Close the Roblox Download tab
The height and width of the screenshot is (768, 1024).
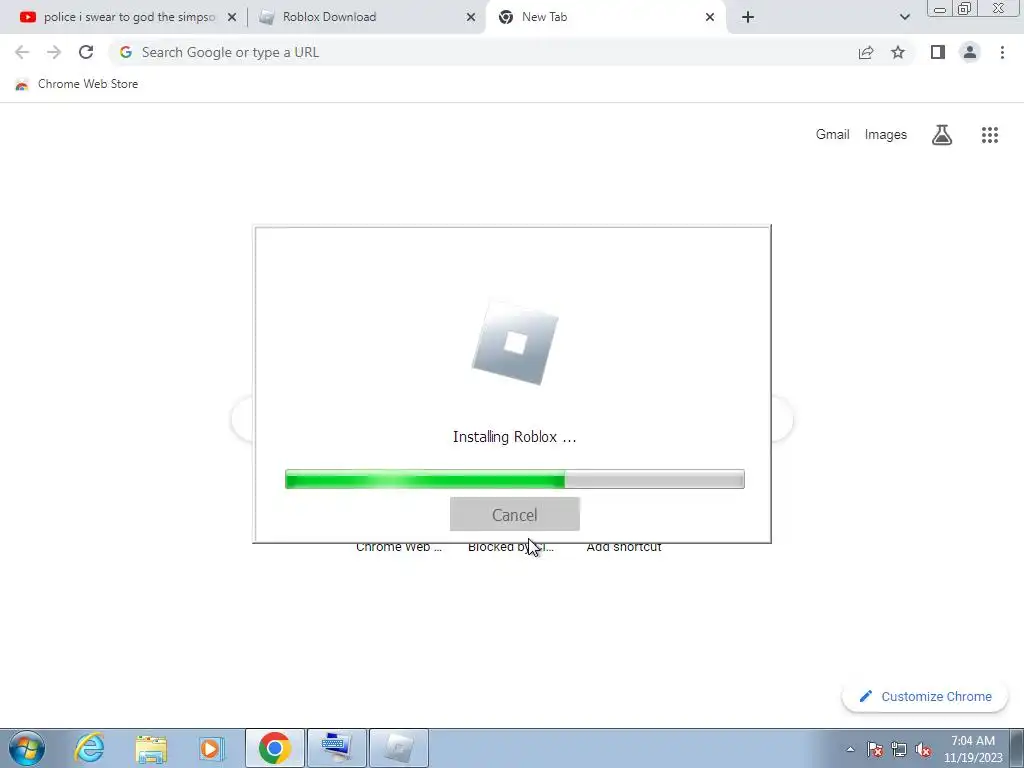[x=471, y=18]
